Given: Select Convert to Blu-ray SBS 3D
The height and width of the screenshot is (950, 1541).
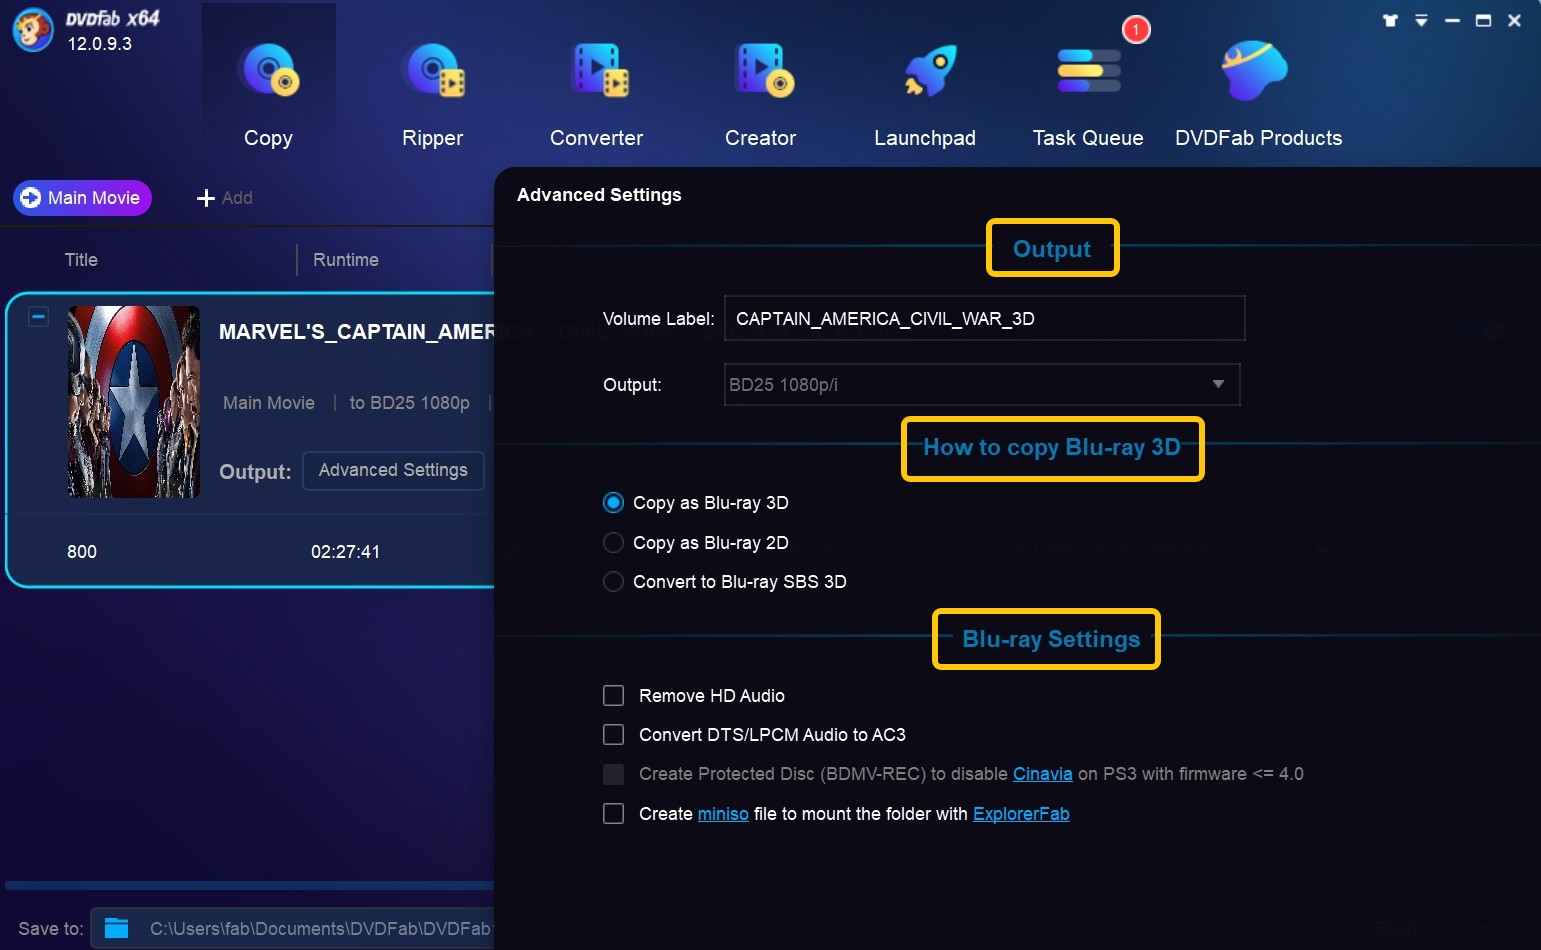Looking at the screenshot, I should click(614, 581).
